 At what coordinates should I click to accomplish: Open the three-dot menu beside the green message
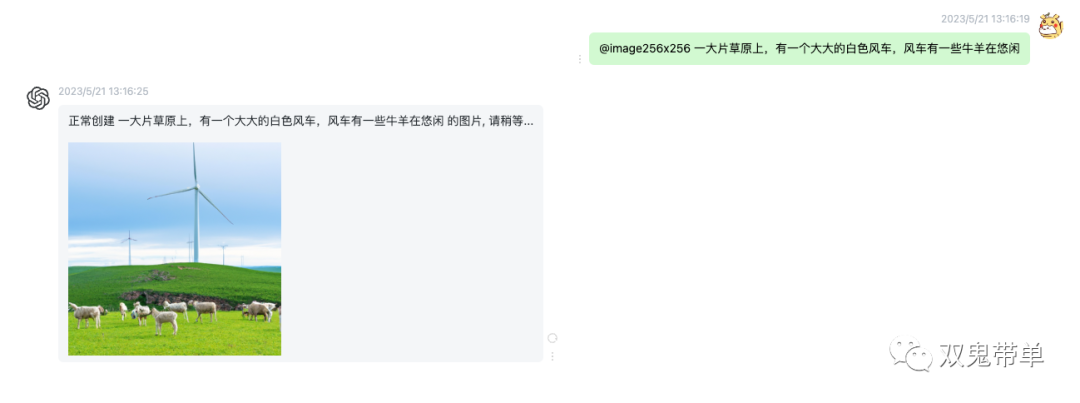click(x=579, y=59)
